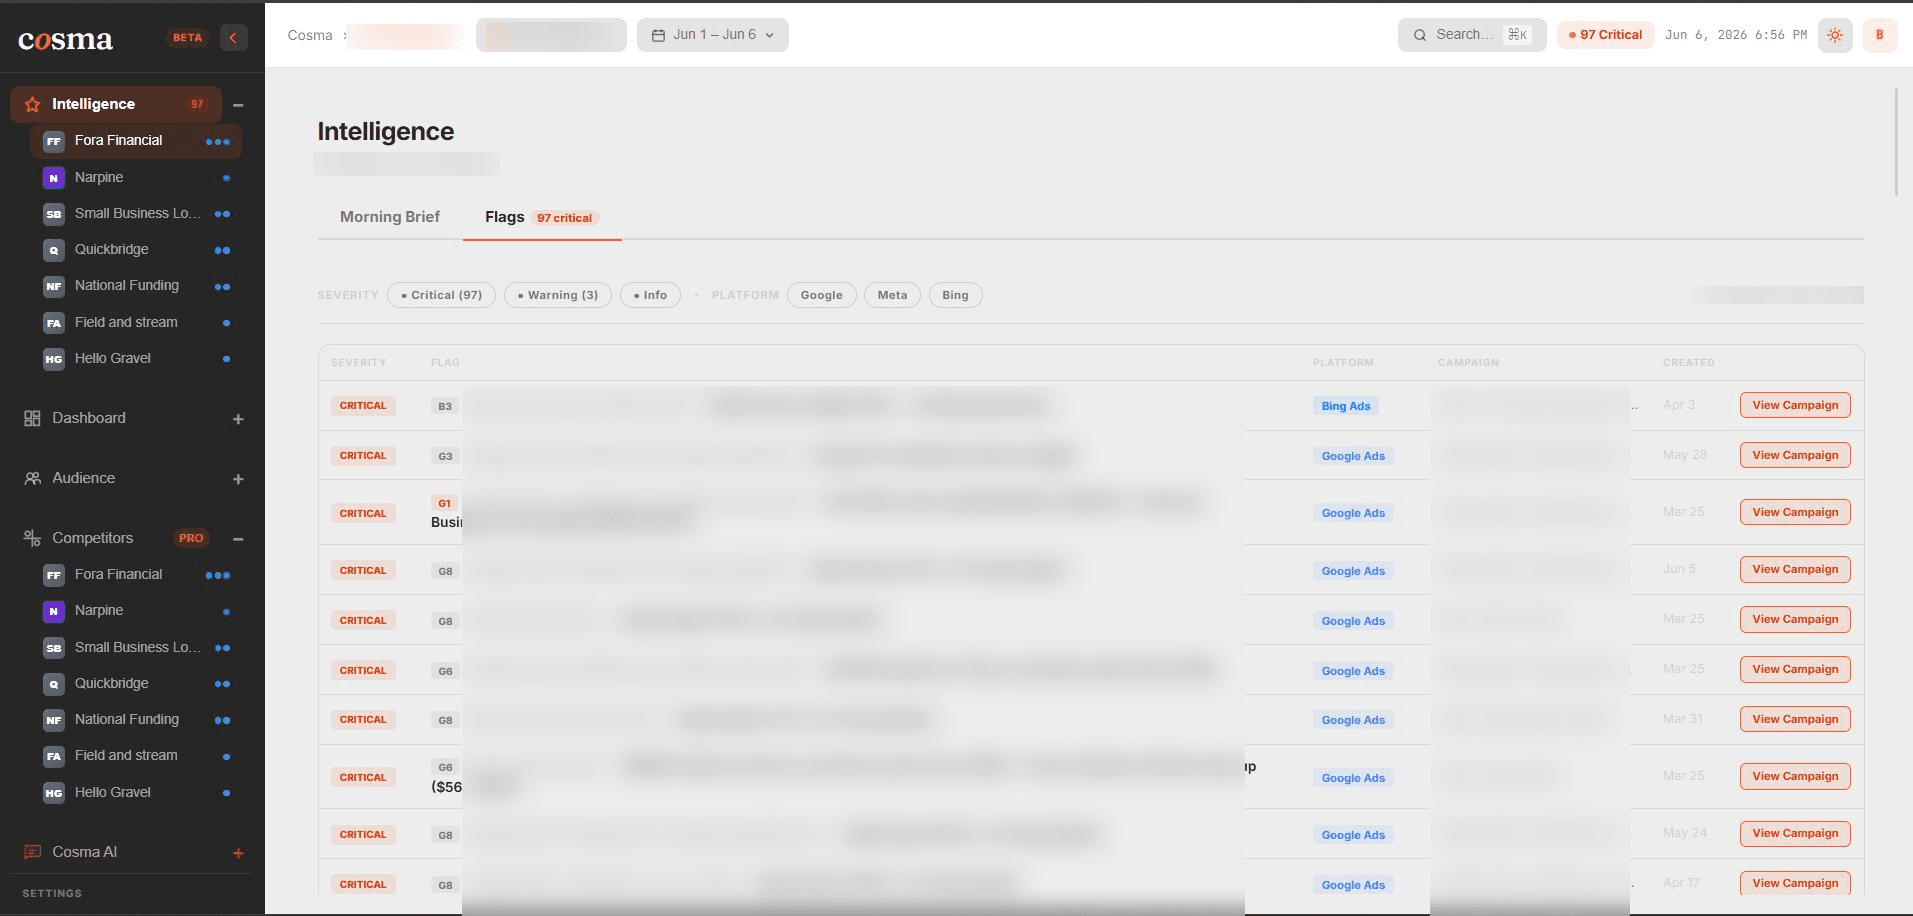Expand the Audience section

click(238, 479)
